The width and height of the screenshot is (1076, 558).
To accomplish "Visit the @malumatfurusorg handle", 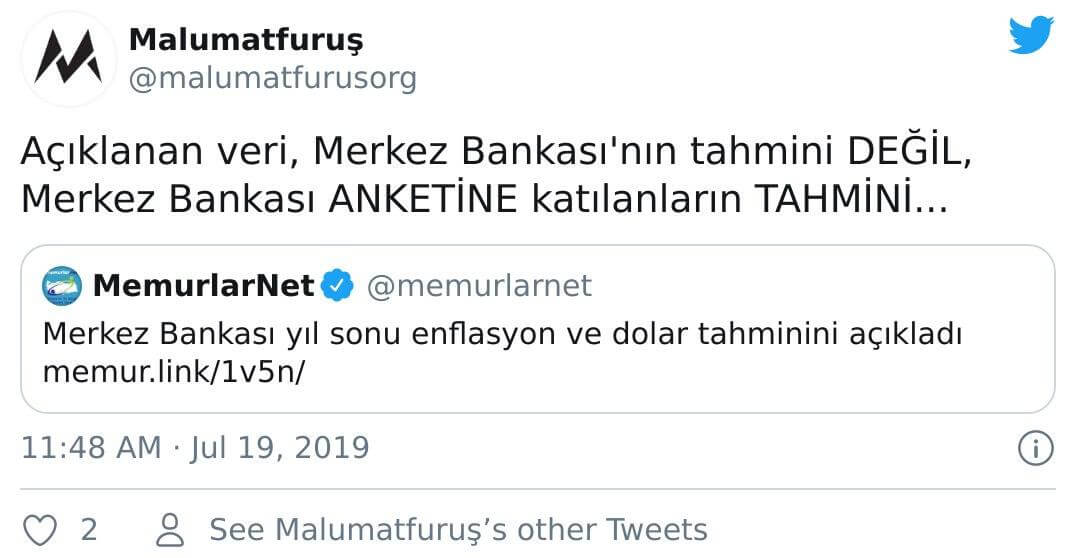I will point(273,78).
